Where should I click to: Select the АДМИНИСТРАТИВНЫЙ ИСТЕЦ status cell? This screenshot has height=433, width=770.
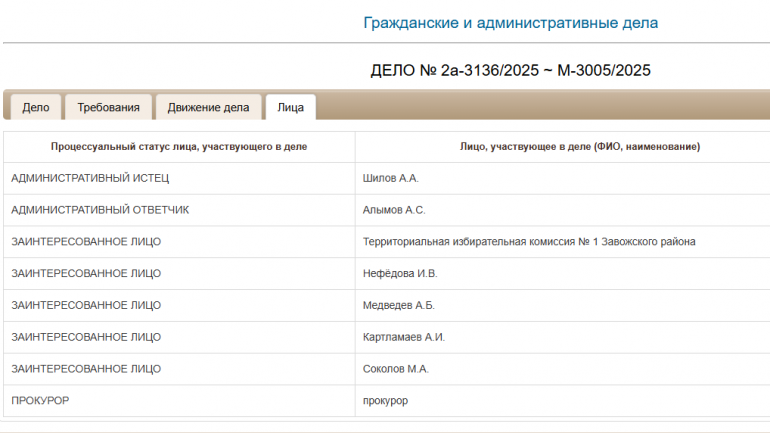(x=90, y=178)
